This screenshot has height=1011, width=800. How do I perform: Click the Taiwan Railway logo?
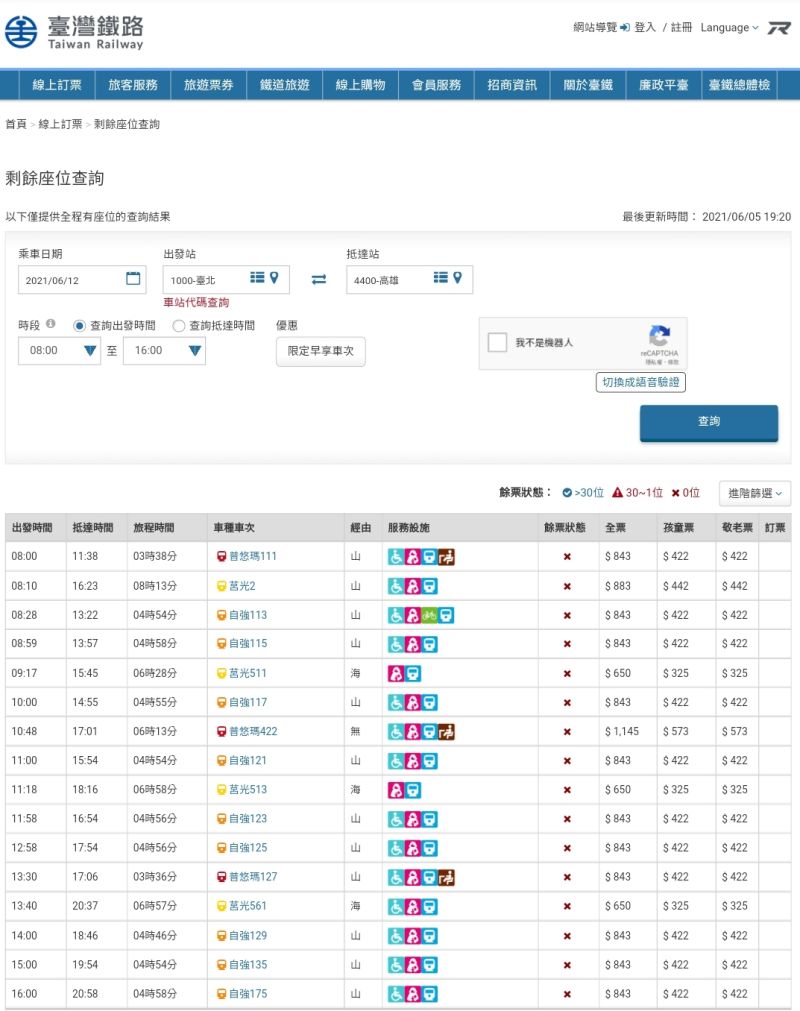tap(73, 32)
